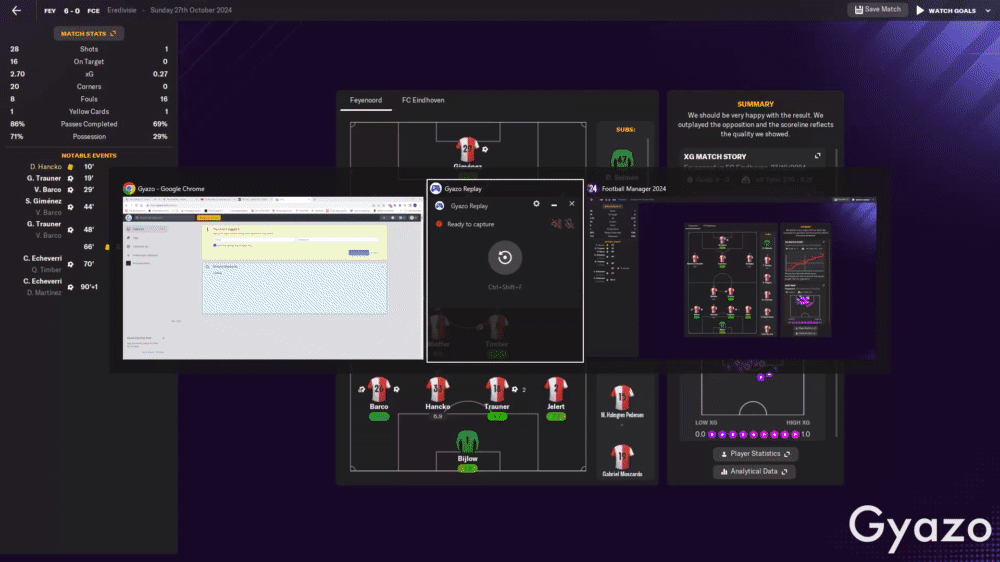Open Player Statistics

[755, 454]
